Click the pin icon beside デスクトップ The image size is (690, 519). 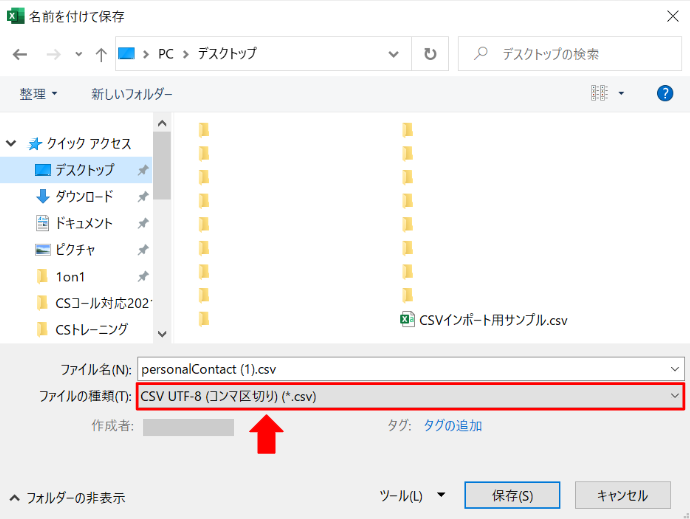143,170
